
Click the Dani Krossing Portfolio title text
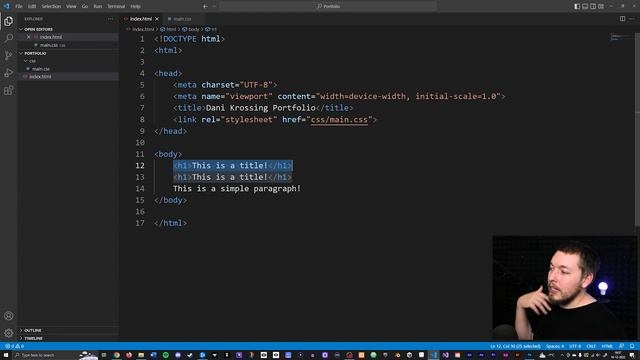point(260,108)
